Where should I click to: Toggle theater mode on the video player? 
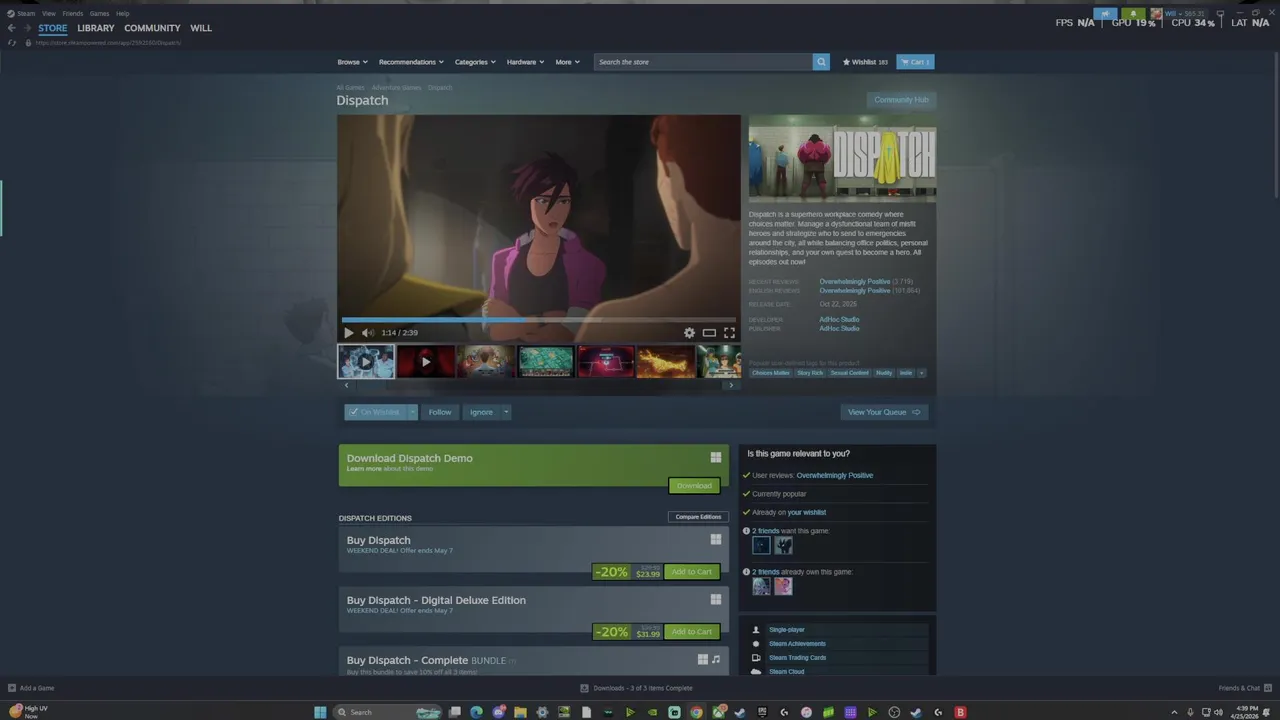coord(709,333)
